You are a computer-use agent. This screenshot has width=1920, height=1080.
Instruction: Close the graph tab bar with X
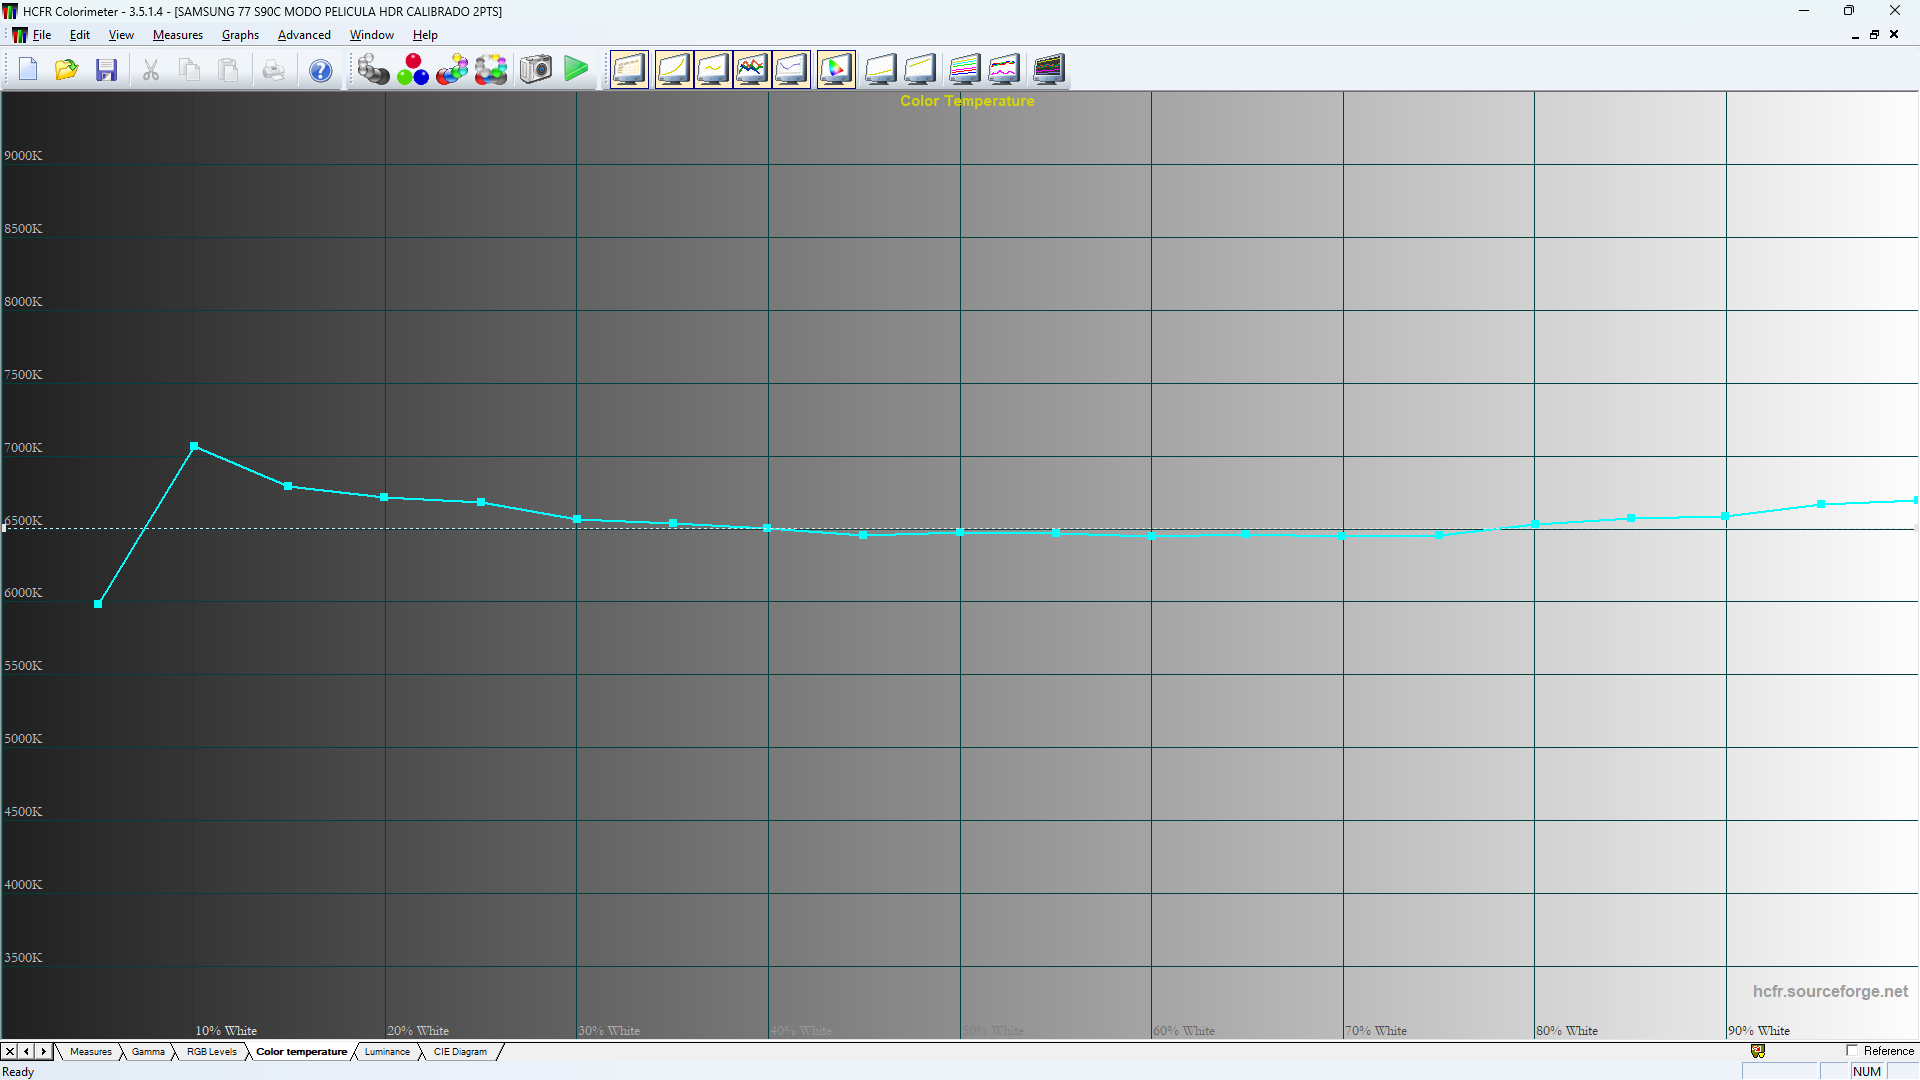(9, 1051)
